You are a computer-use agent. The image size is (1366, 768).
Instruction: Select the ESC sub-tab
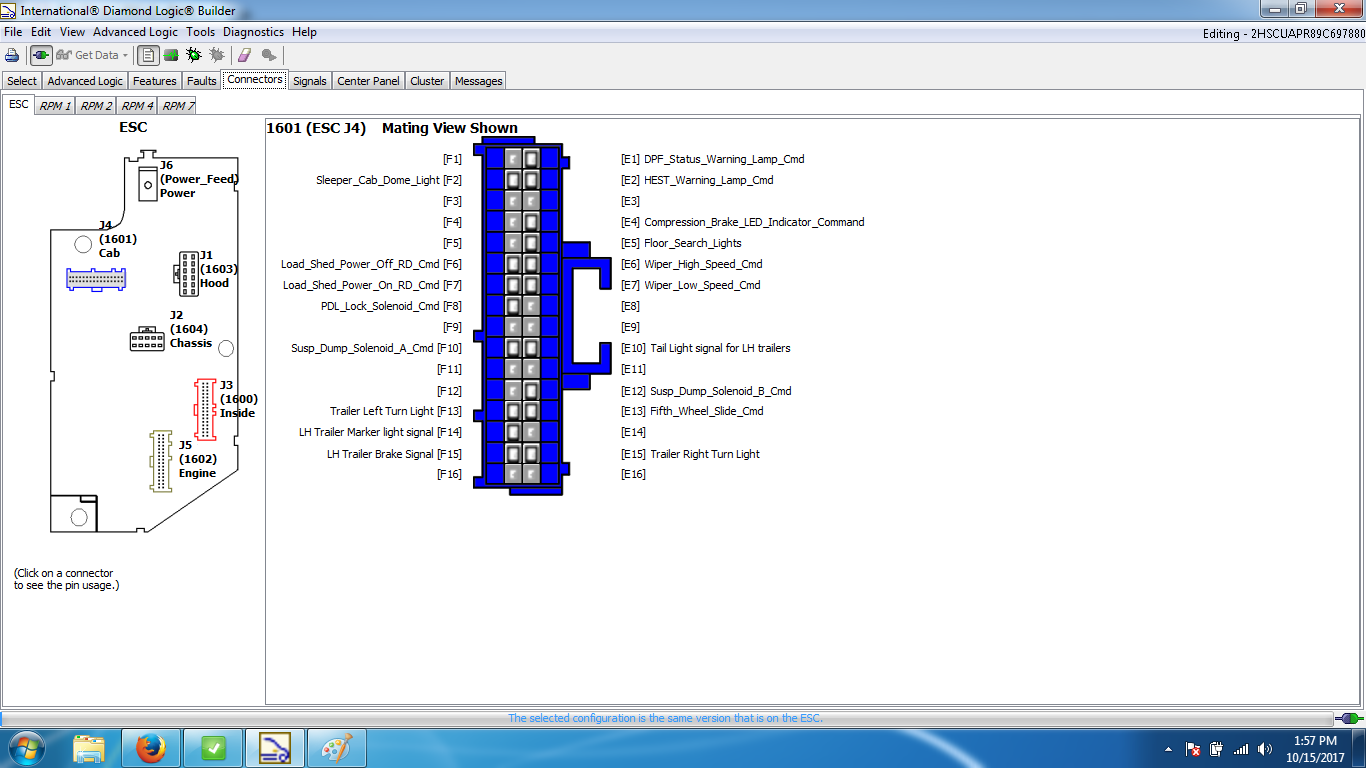[x=19, y=104]
